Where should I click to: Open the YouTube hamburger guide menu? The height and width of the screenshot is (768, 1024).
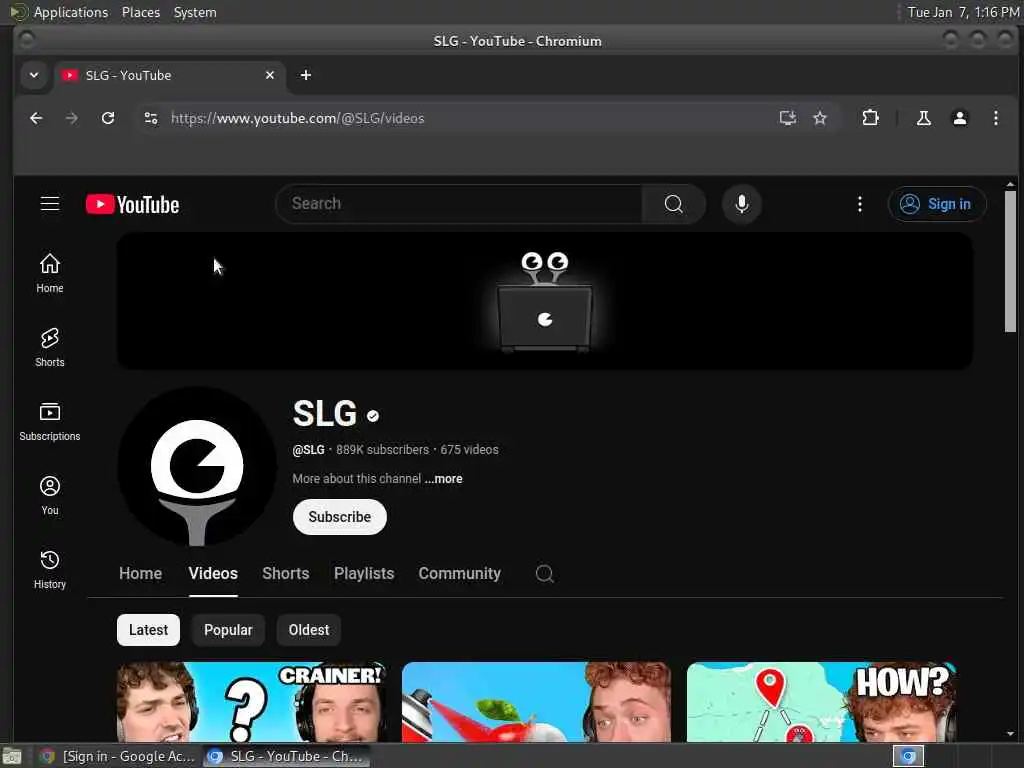(50, 204)
